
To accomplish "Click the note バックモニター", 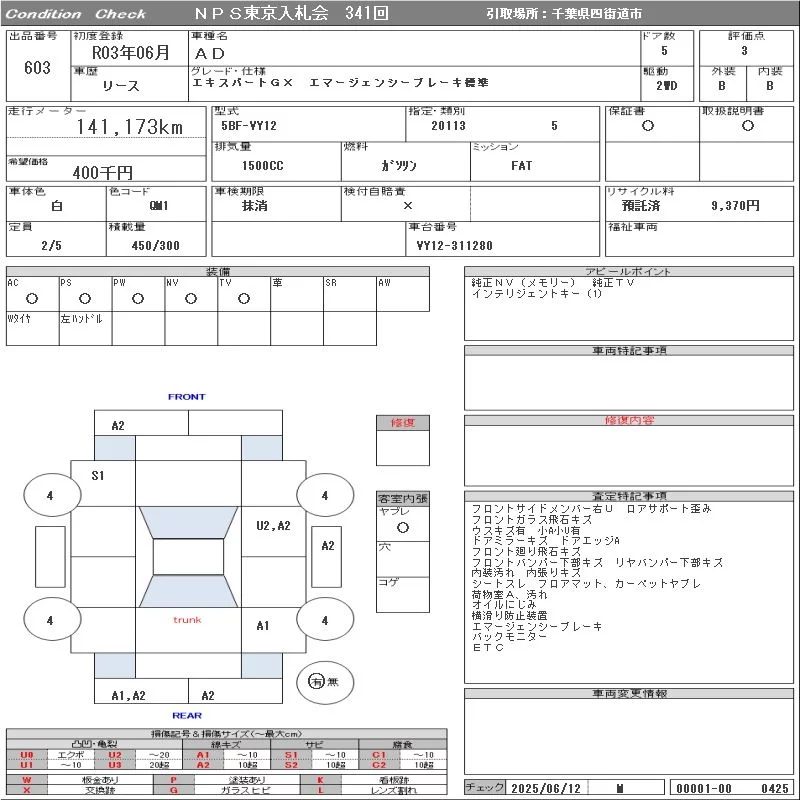I will [509, 637].
